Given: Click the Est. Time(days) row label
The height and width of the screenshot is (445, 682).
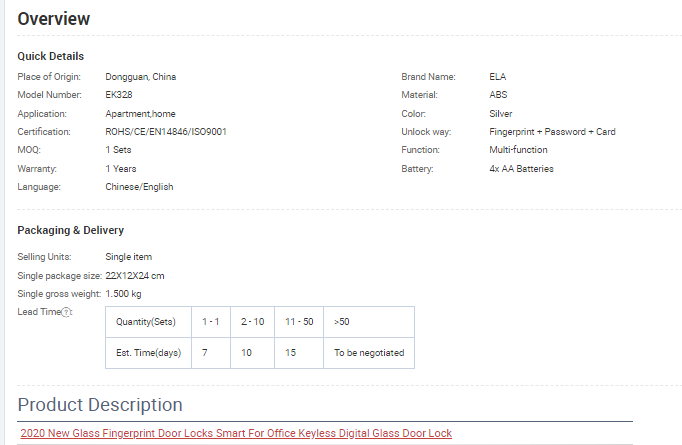Looking at the screenshot, I should point(148,353).
